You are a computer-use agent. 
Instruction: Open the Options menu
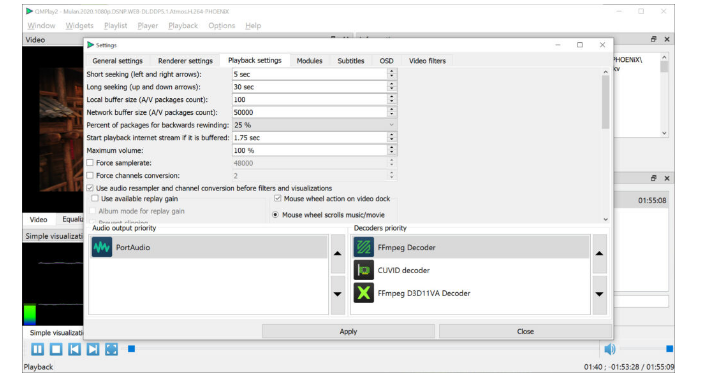(x=221, y=26)
